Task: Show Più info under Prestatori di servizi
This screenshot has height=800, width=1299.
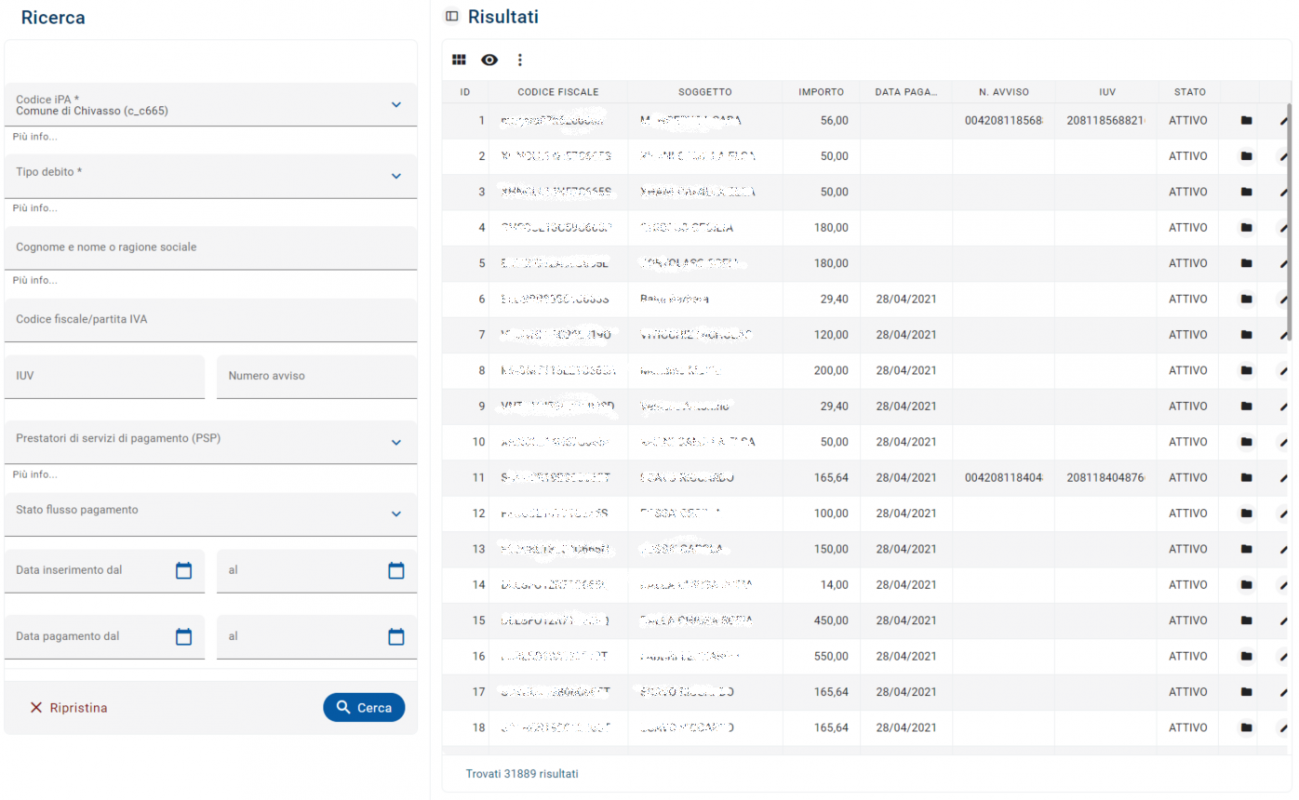Action: tap(35, 474)
